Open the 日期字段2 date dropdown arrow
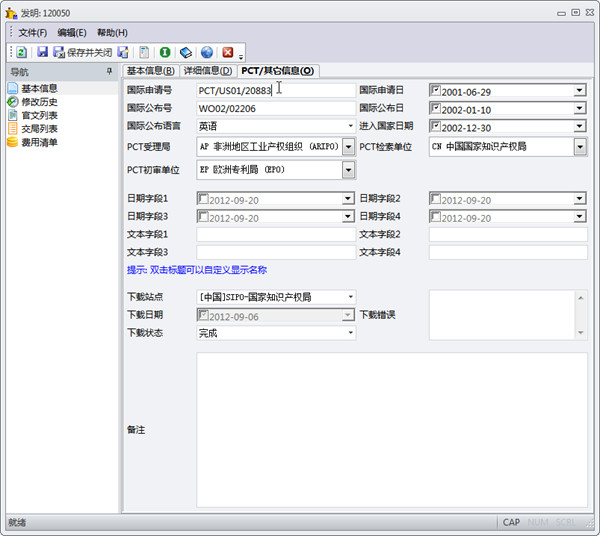The image size is (600, 536). (579, 198)
